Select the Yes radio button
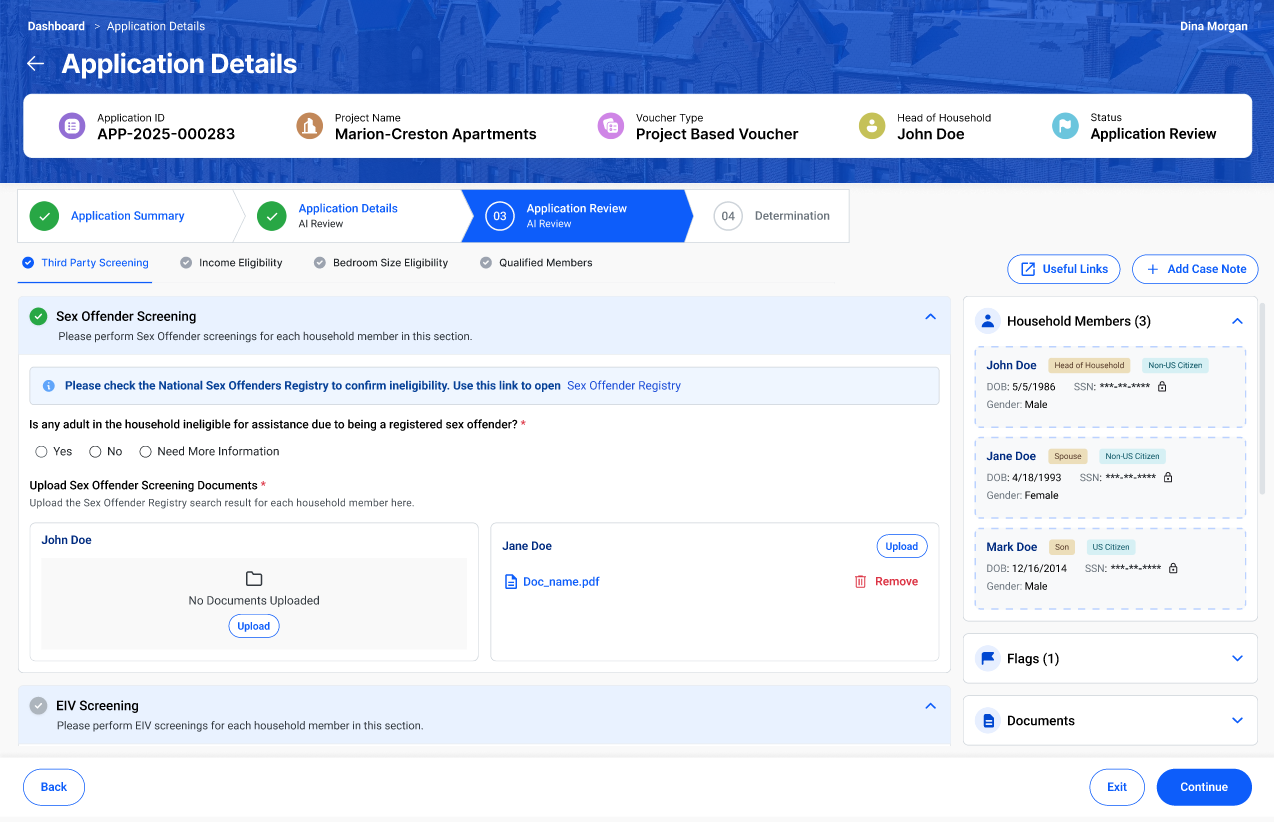Viewport: 1274px width, 822px height. (x=42, y=452)
